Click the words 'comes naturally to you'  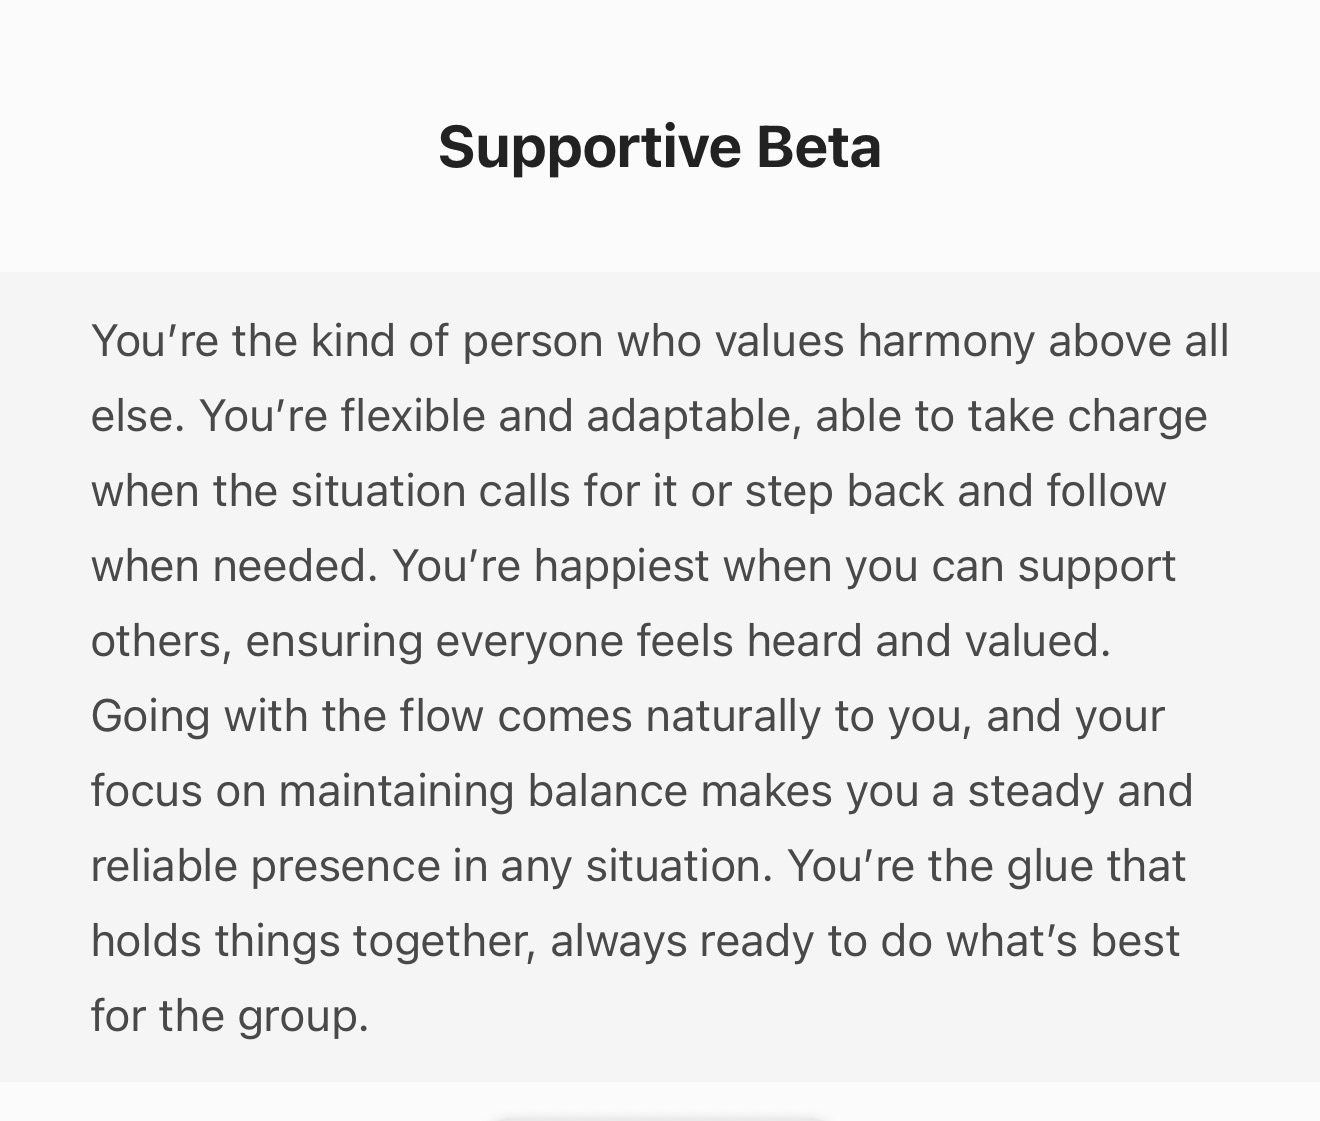point(733,716)
